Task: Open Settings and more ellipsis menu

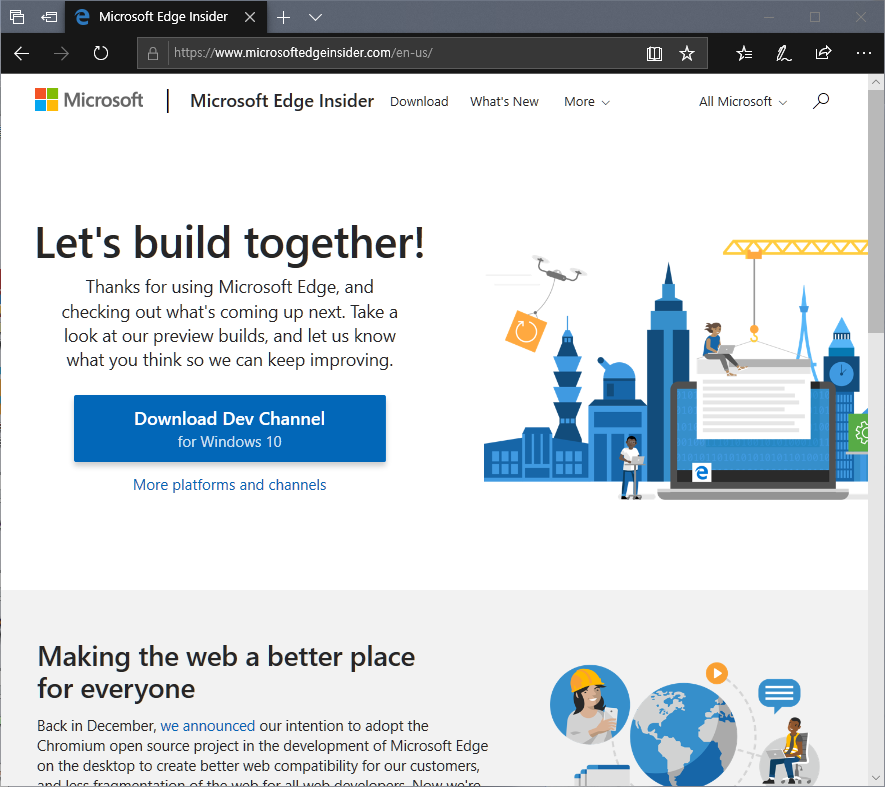Action: coord(864,53)
